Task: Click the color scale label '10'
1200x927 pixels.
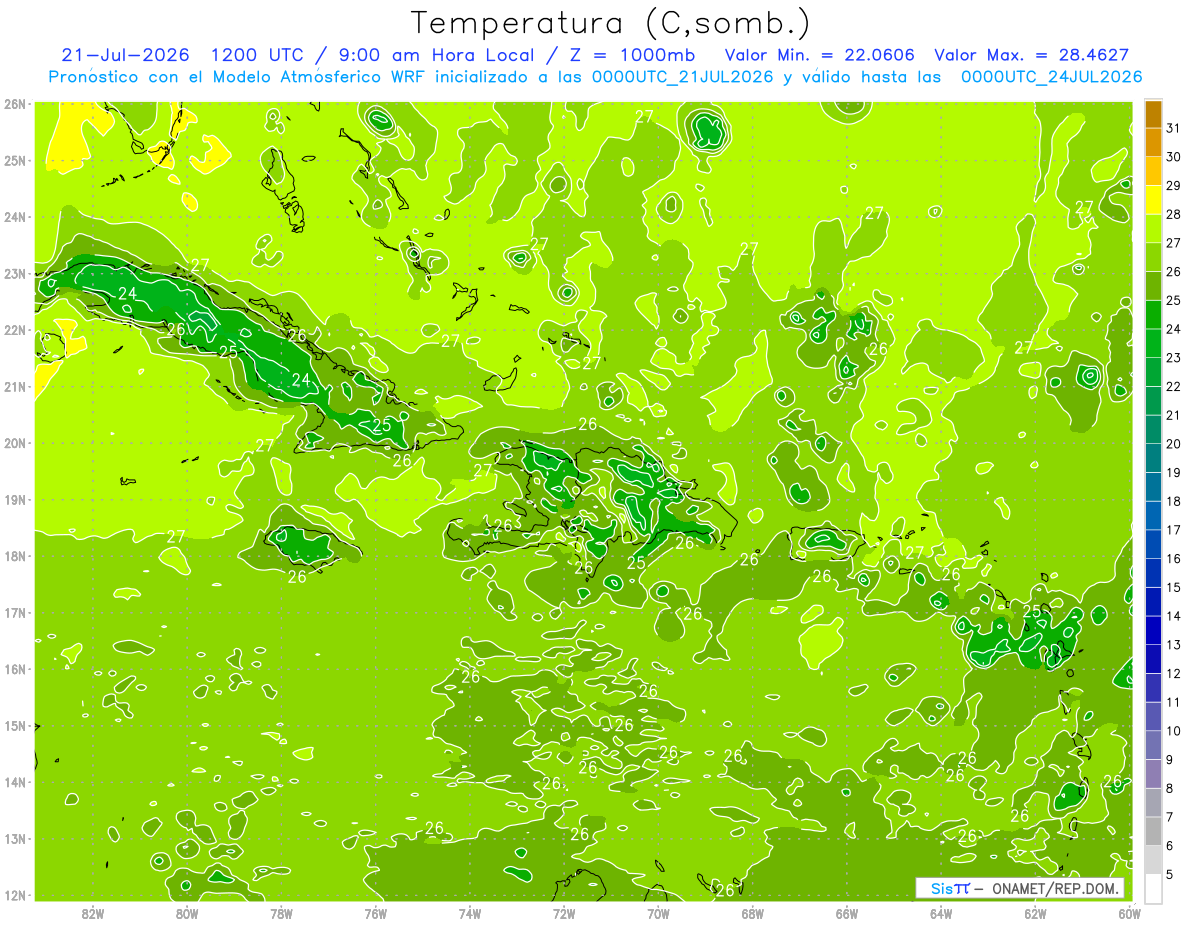Action: coord(1174,731)
